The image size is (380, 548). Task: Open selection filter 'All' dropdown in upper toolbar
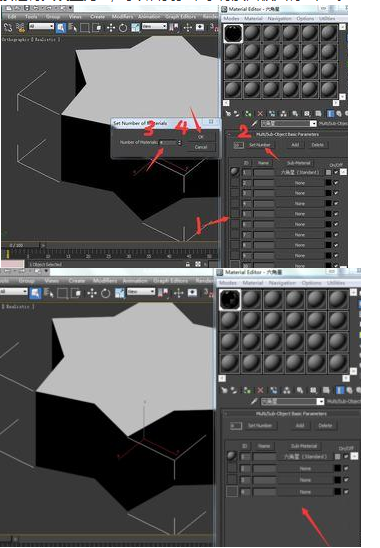pos(41,27)
